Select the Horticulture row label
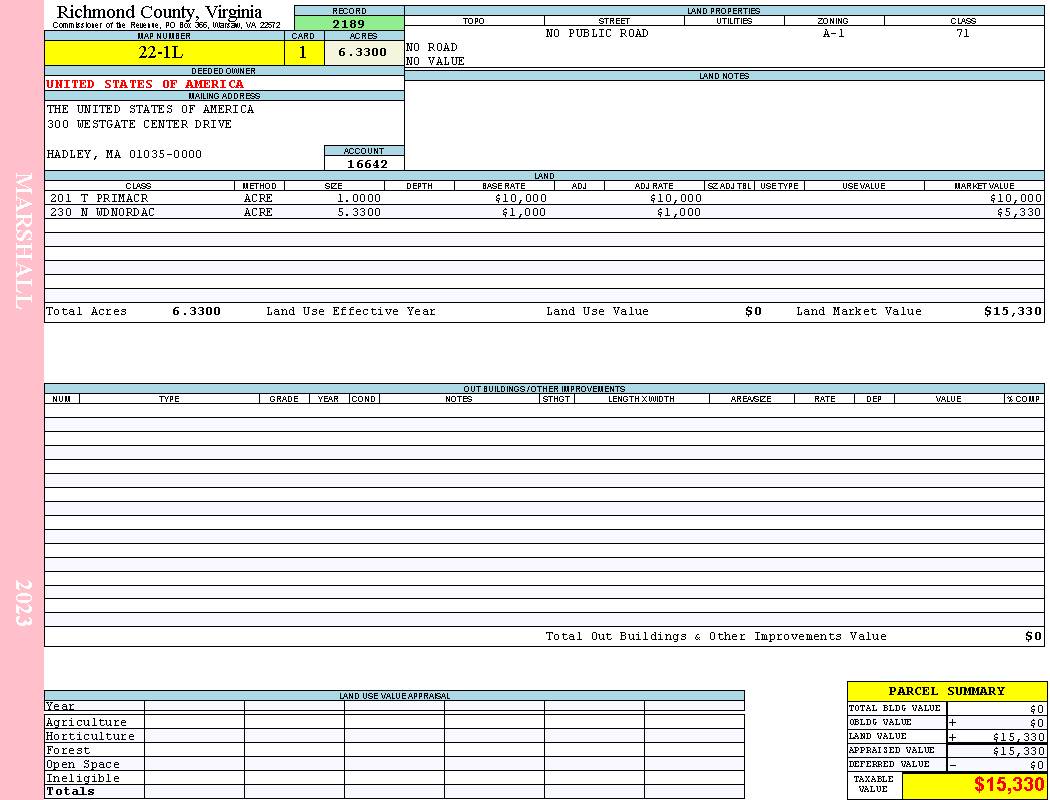Image resolution: width=1050 pixels, height=800 pixels. click(90, 736)
